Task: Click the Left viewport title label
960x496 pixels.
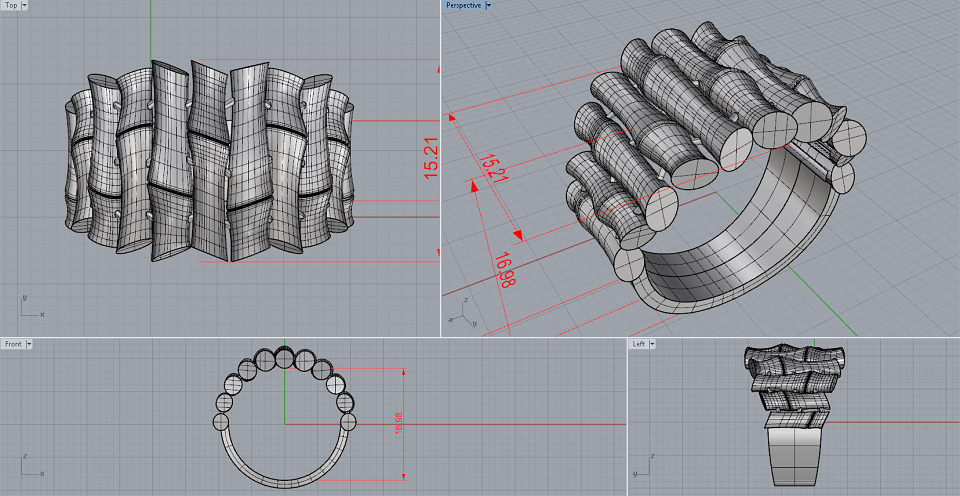Action: coord(639,344)
